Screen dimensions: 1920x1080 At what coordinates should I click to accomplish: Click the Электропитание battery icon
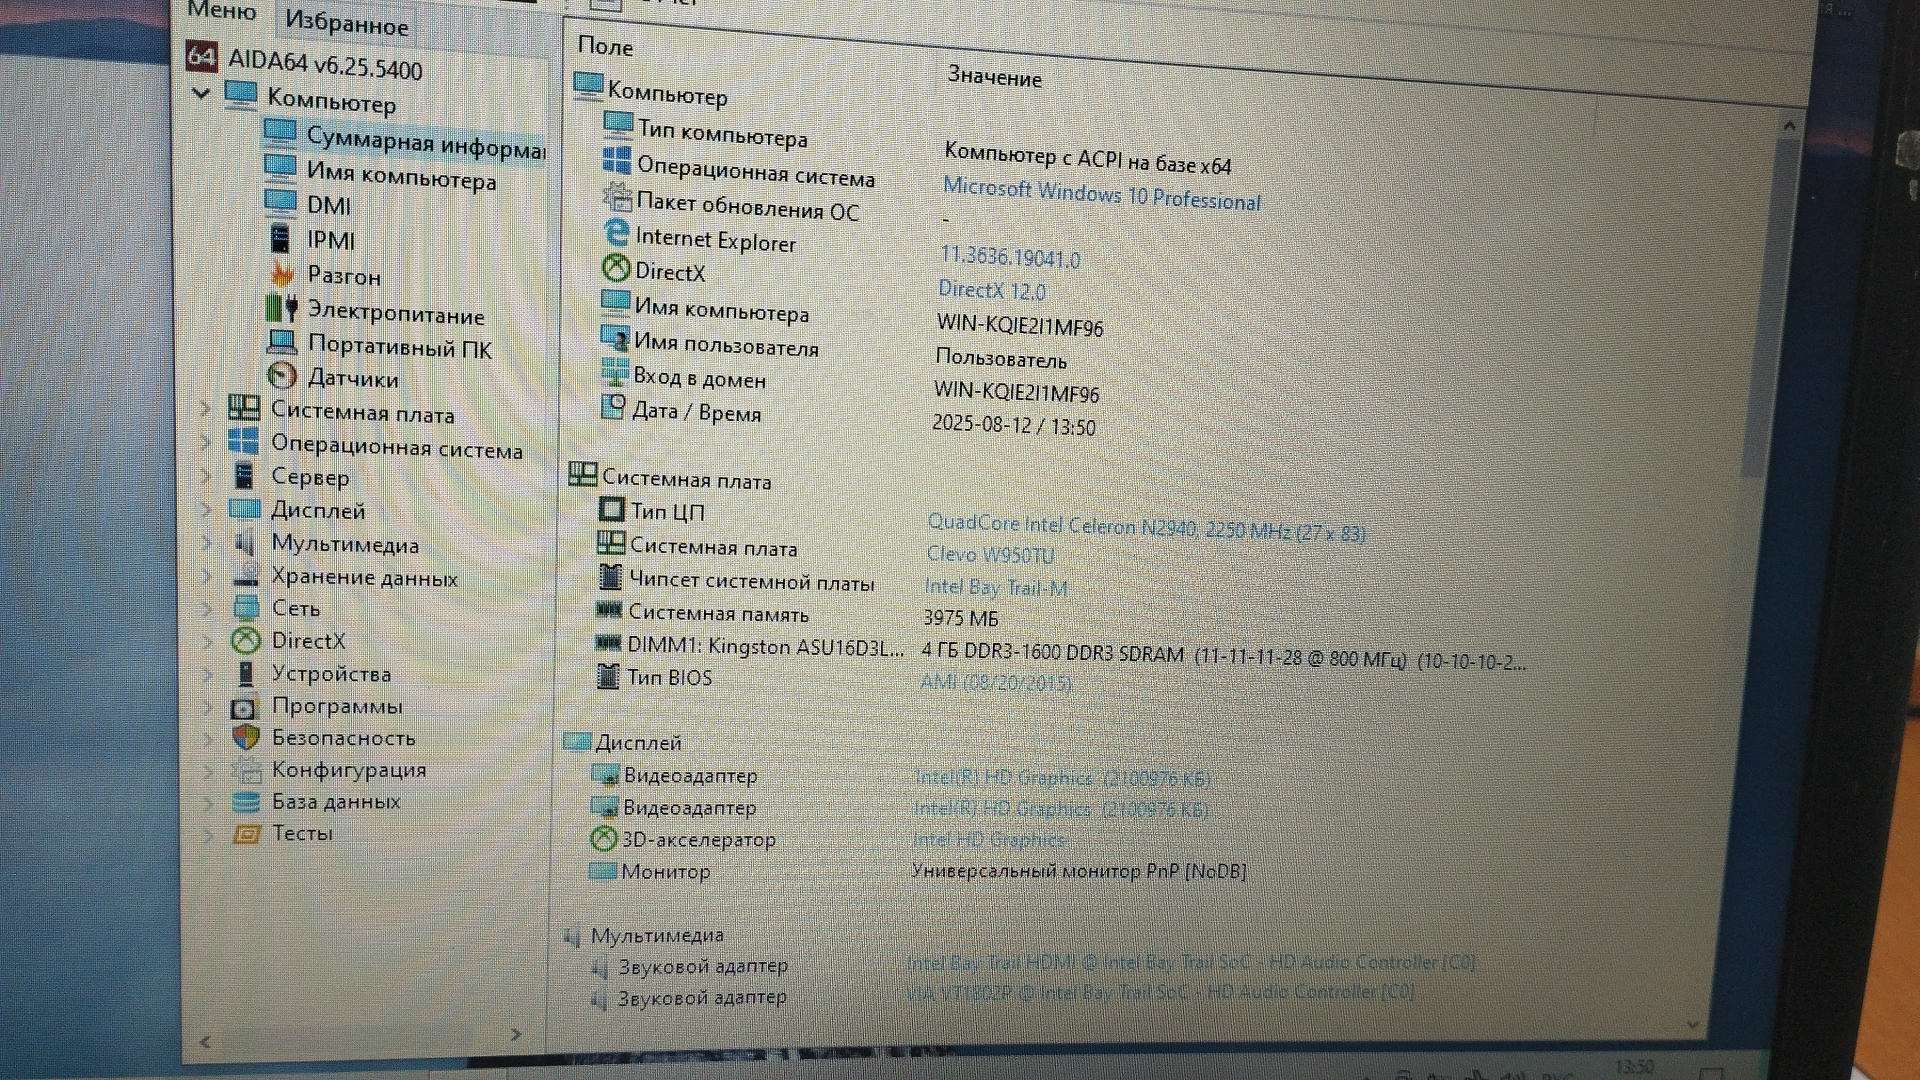point(282,309)
